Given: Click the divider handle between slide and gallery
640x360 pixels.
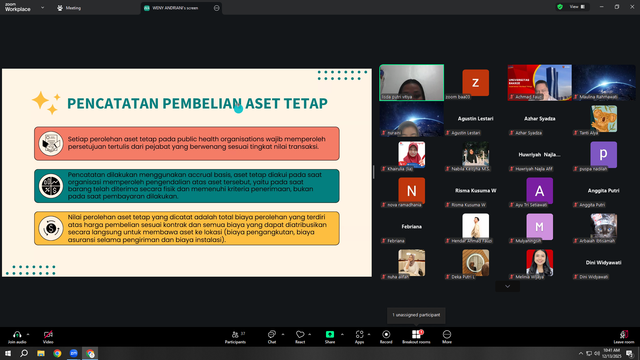Looking at the screenshot, I should 373,172.
